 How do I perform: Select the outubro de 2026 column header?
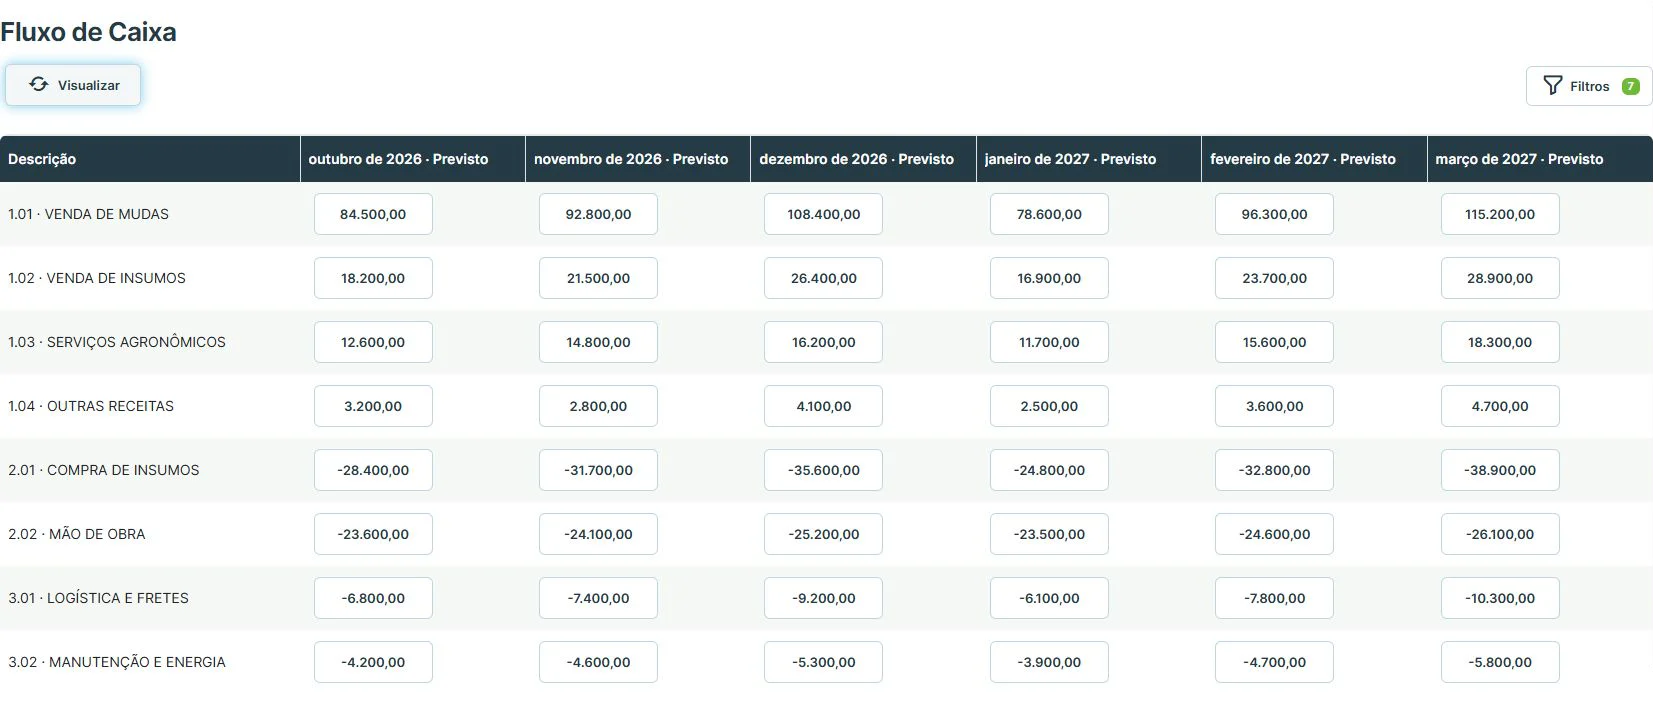(x=413, y=159)
